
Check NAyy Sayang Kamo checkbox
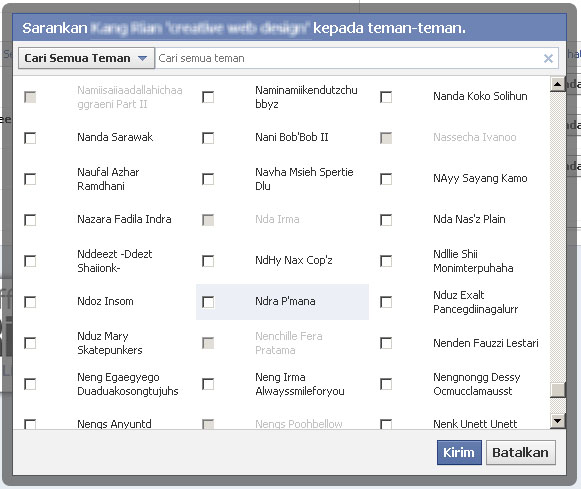click(386, 179)
